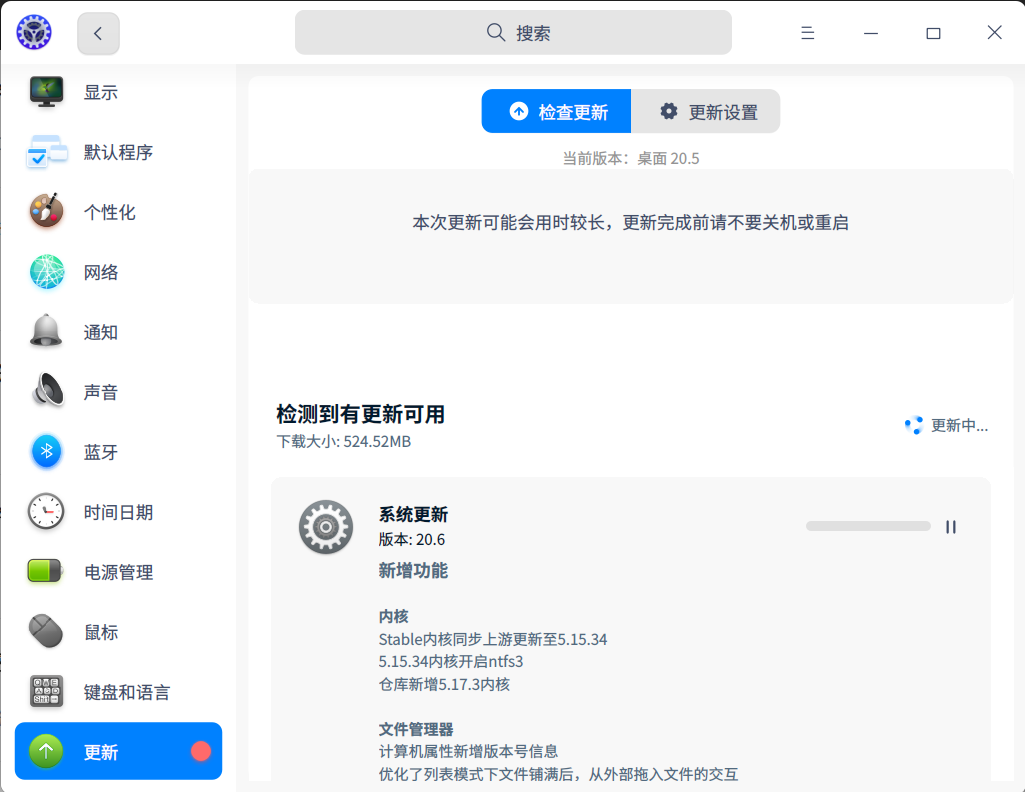
Task: Click the 更新 entry in the sidebar
Action: pyautogui.click(x=100, y=751)
